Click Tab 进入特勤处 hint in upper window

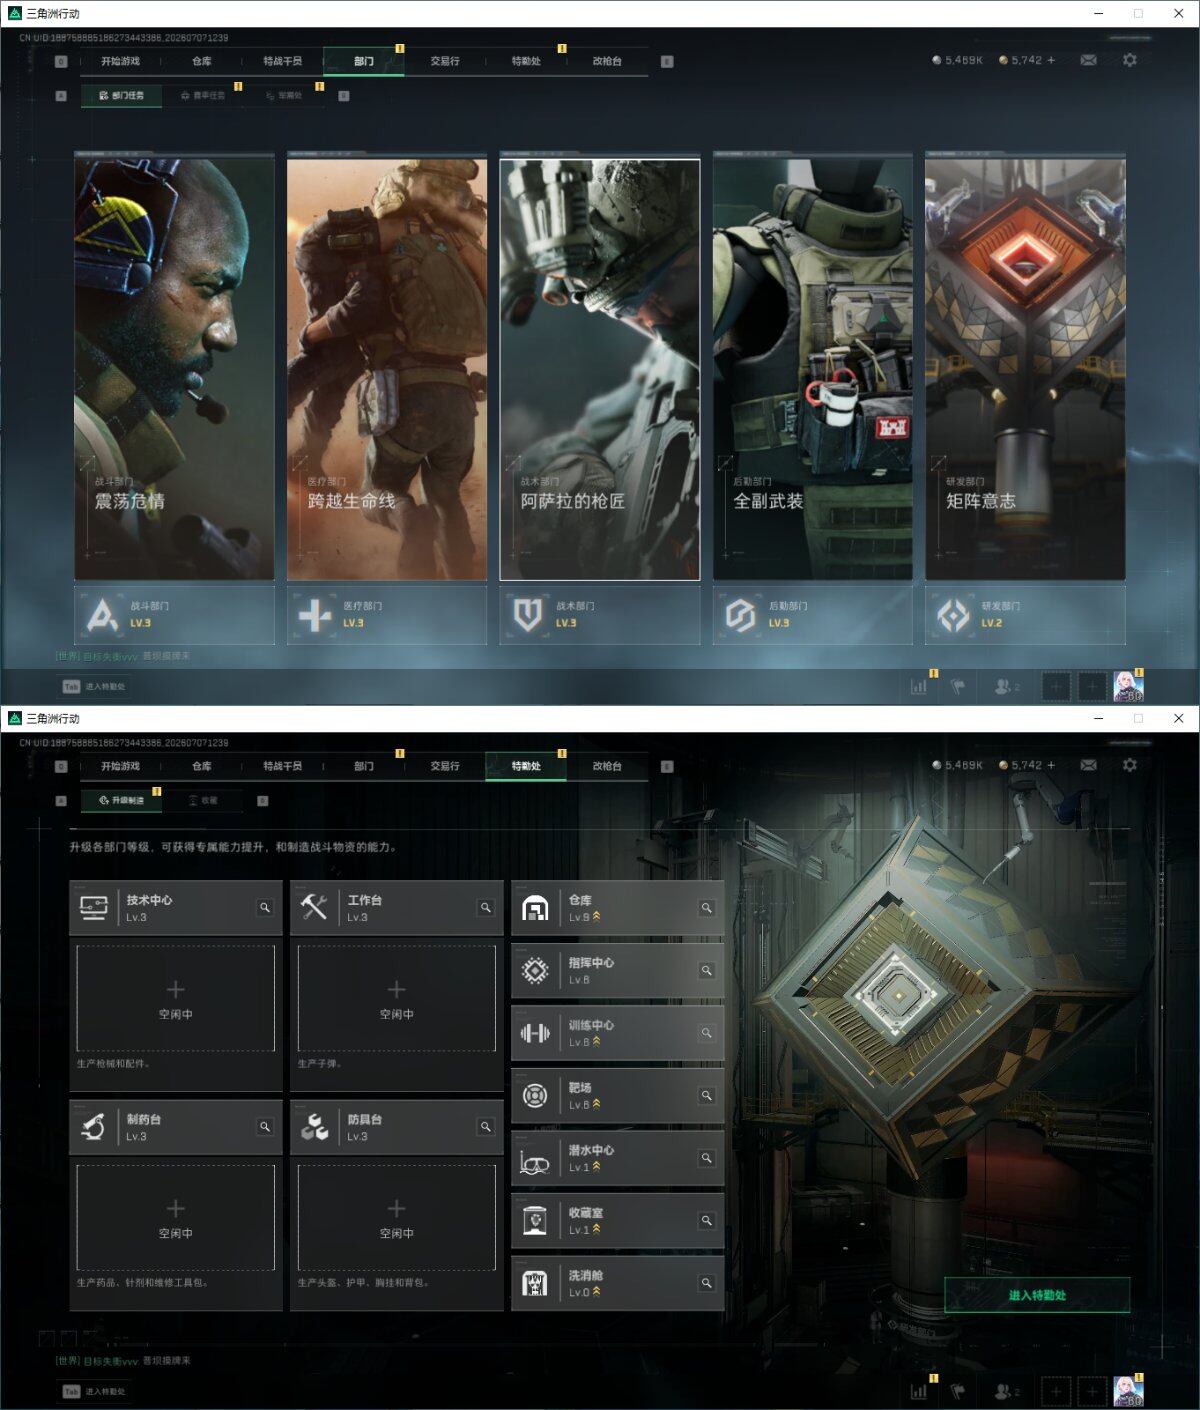[x=94, y=687]
